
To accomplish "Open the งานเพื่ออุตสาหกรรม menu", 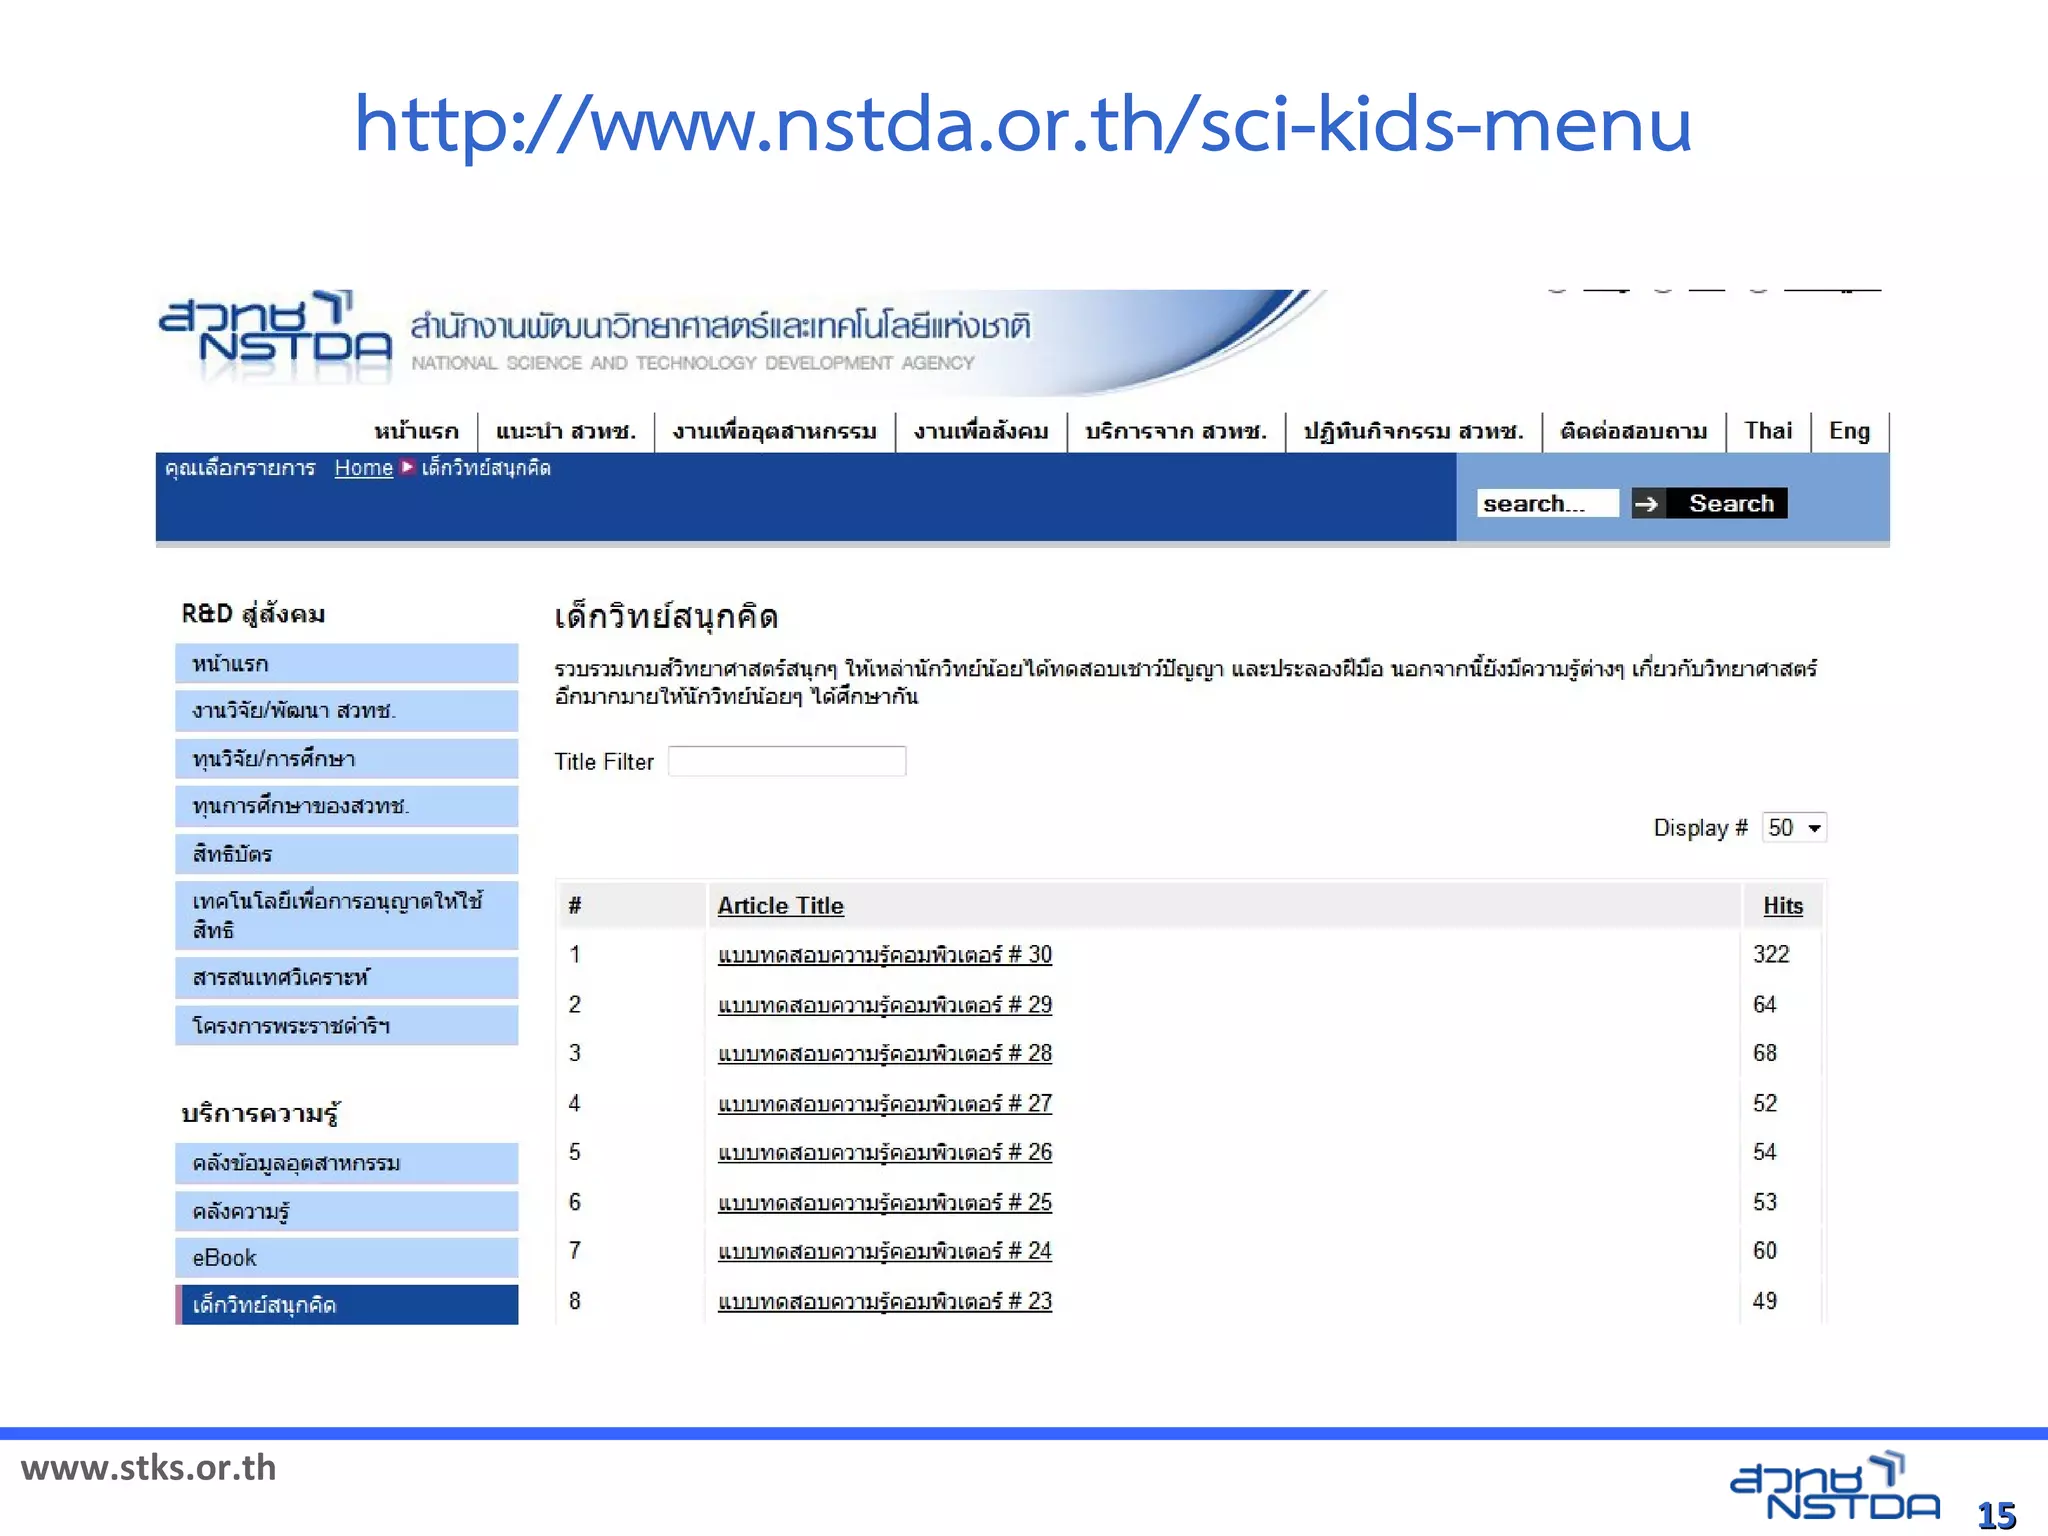I will 774,431.
